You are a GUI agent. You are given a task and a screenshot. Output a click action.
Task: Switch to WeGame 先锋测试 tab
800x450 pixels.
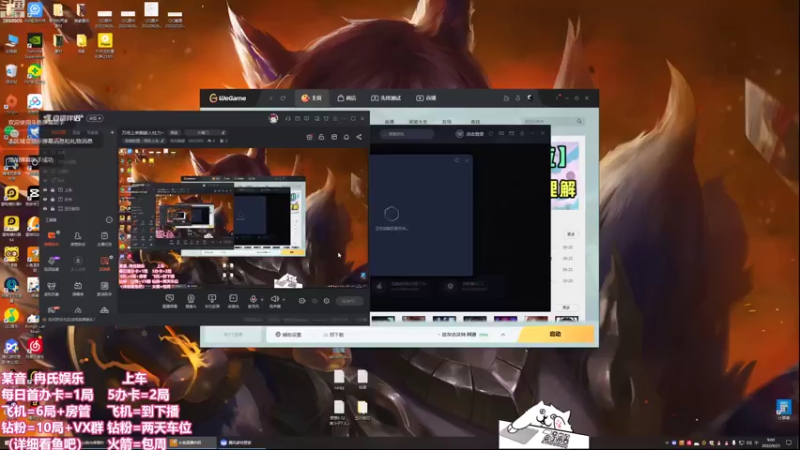[386, 98]
